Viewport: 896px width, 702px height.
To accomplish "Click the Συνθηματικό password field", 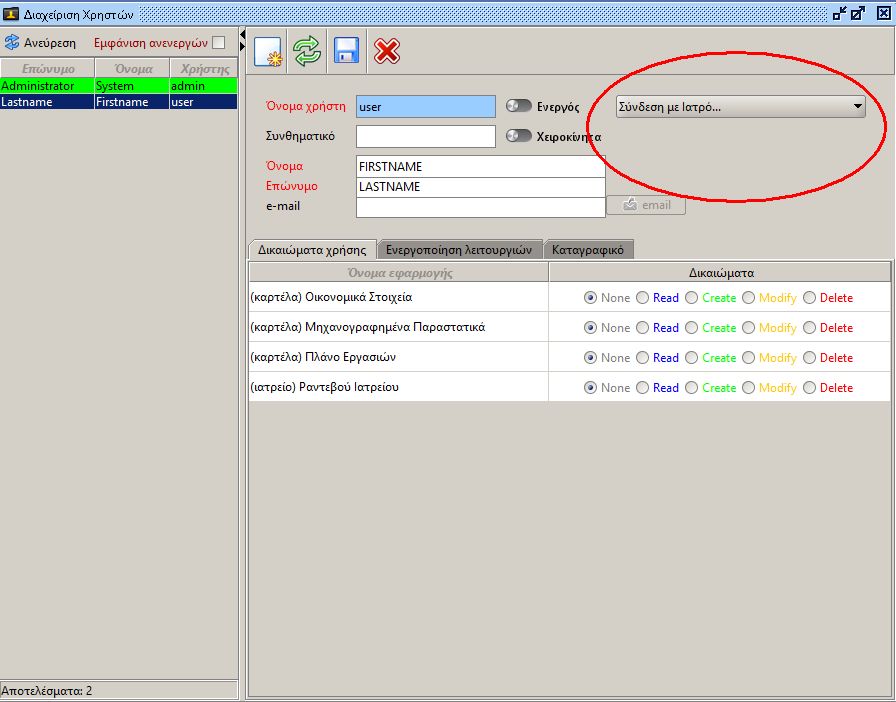I will (x=425, y=136).
